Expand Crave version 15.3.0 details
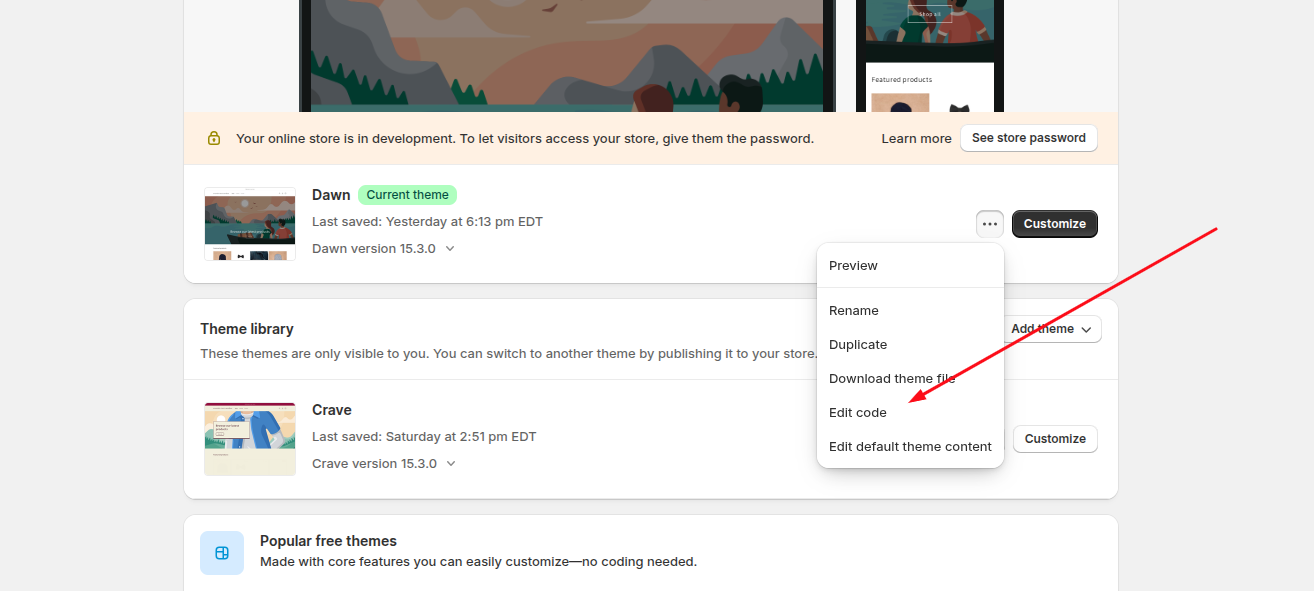 pyautogui.click(x=384, y=463)
